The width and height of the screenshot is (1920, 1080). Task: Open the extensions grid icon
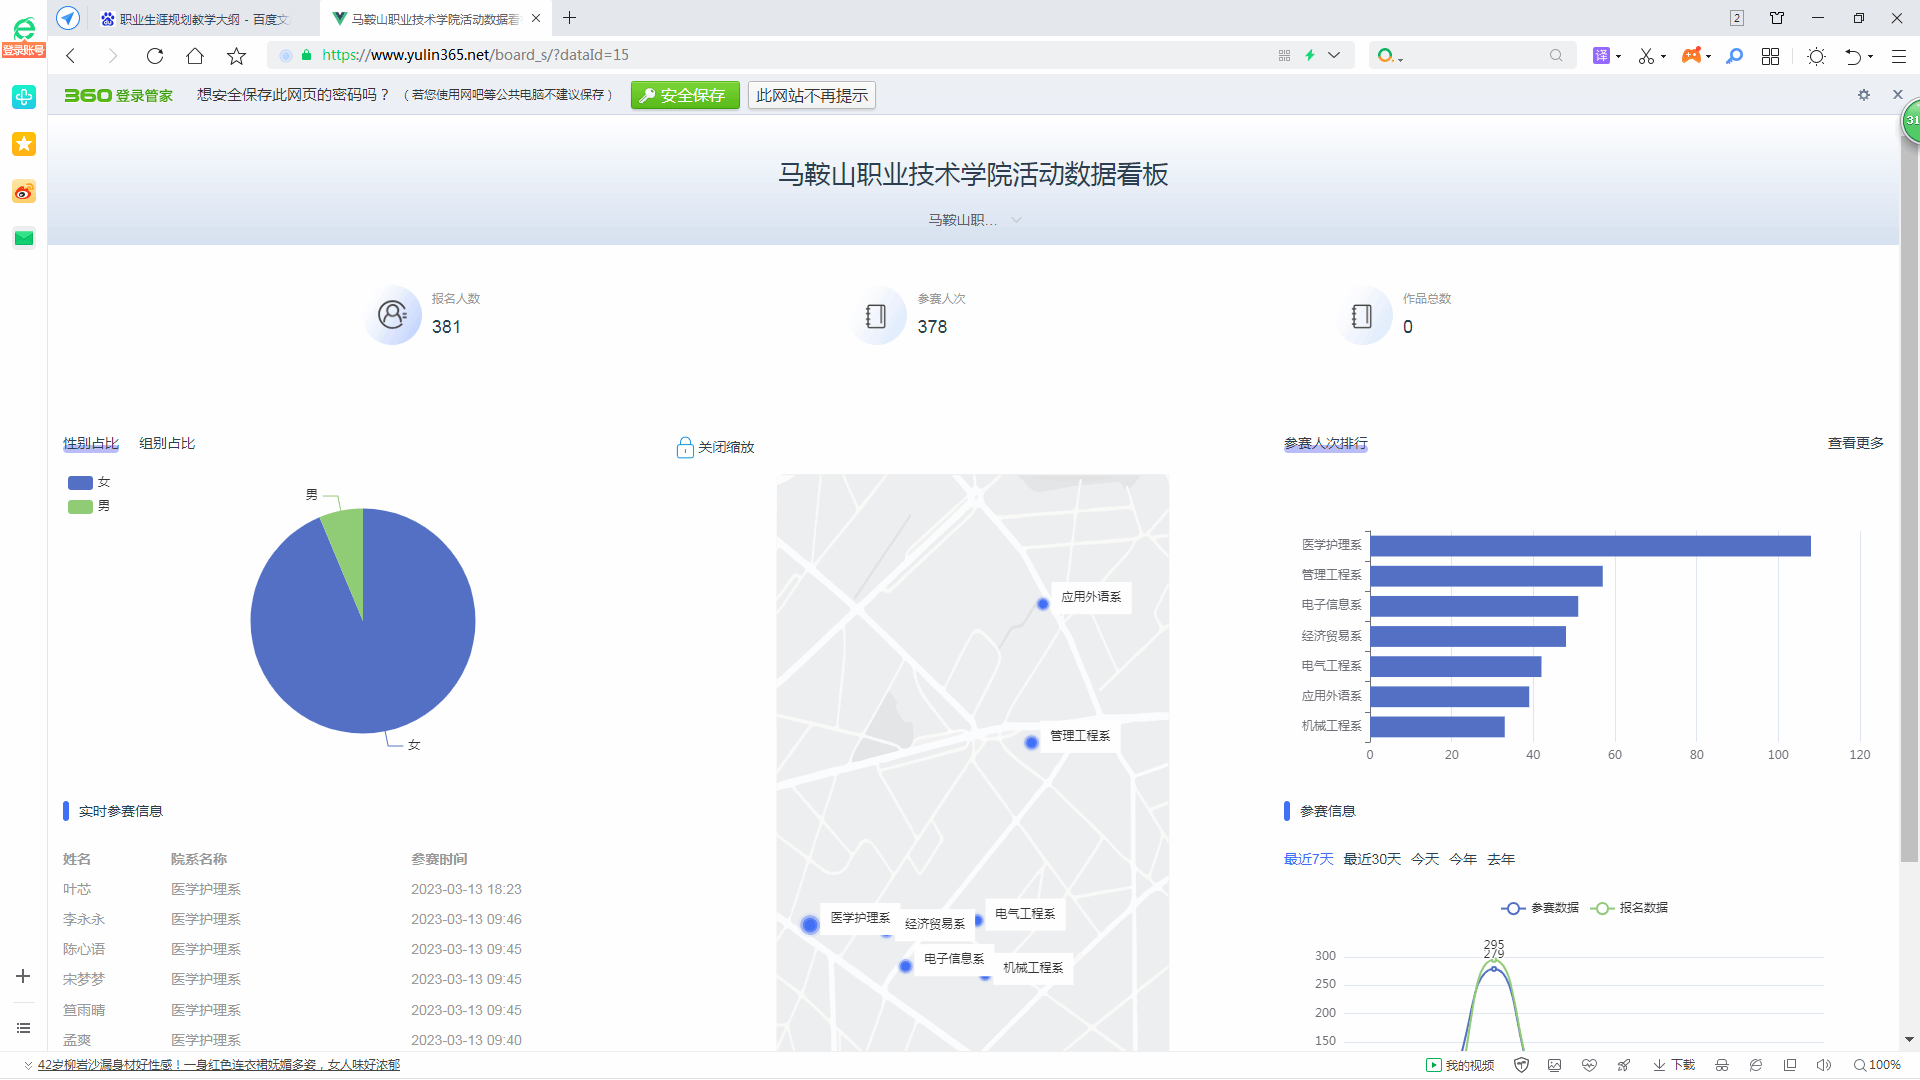[x=1771, y=56]
